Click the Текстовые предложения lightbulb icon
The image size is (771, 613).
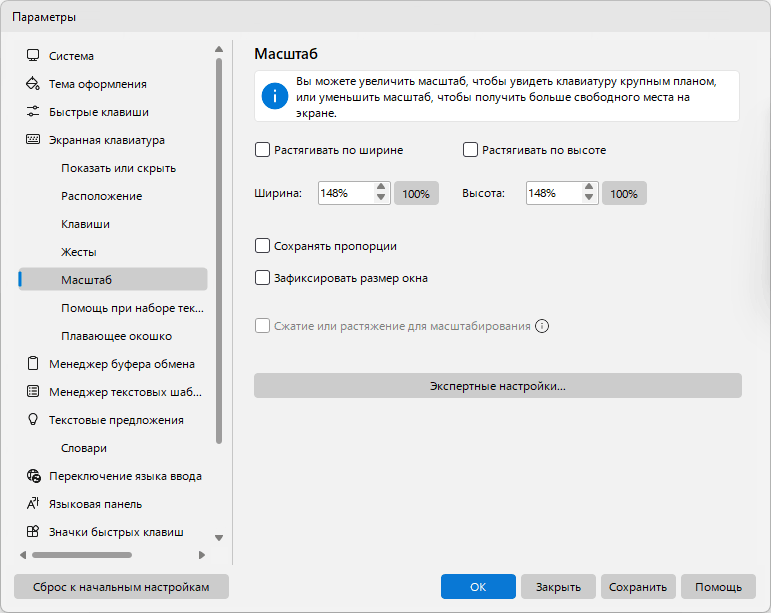click(x=33, y=420)
